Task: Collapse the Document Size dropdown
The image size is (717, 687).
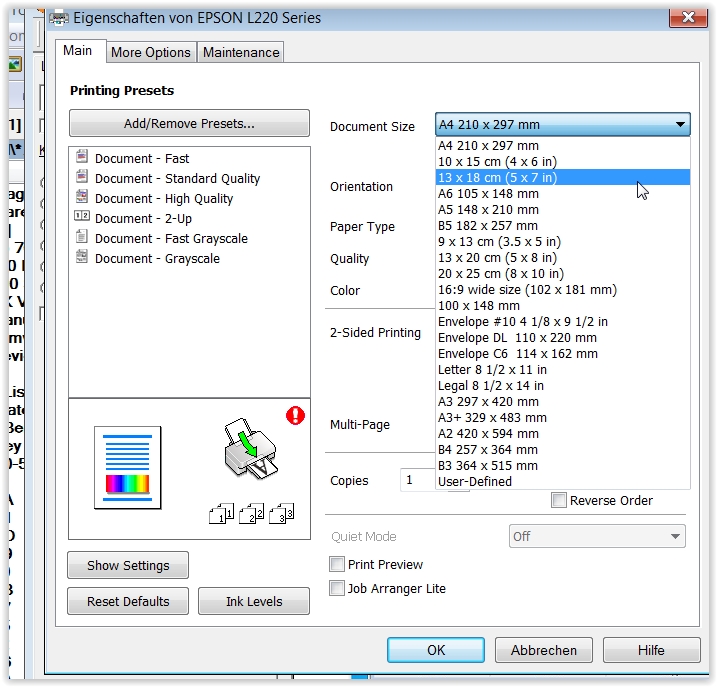Action: 680,125
